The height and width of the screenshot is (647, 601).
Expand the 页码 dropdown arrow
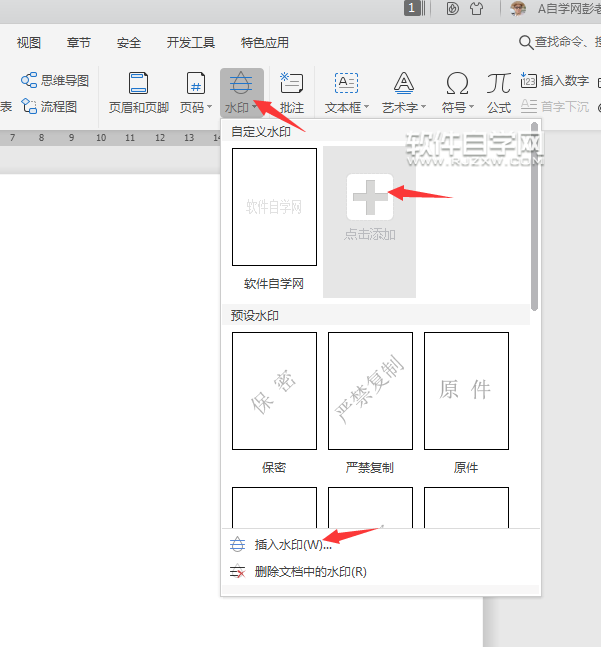[210, 107]
